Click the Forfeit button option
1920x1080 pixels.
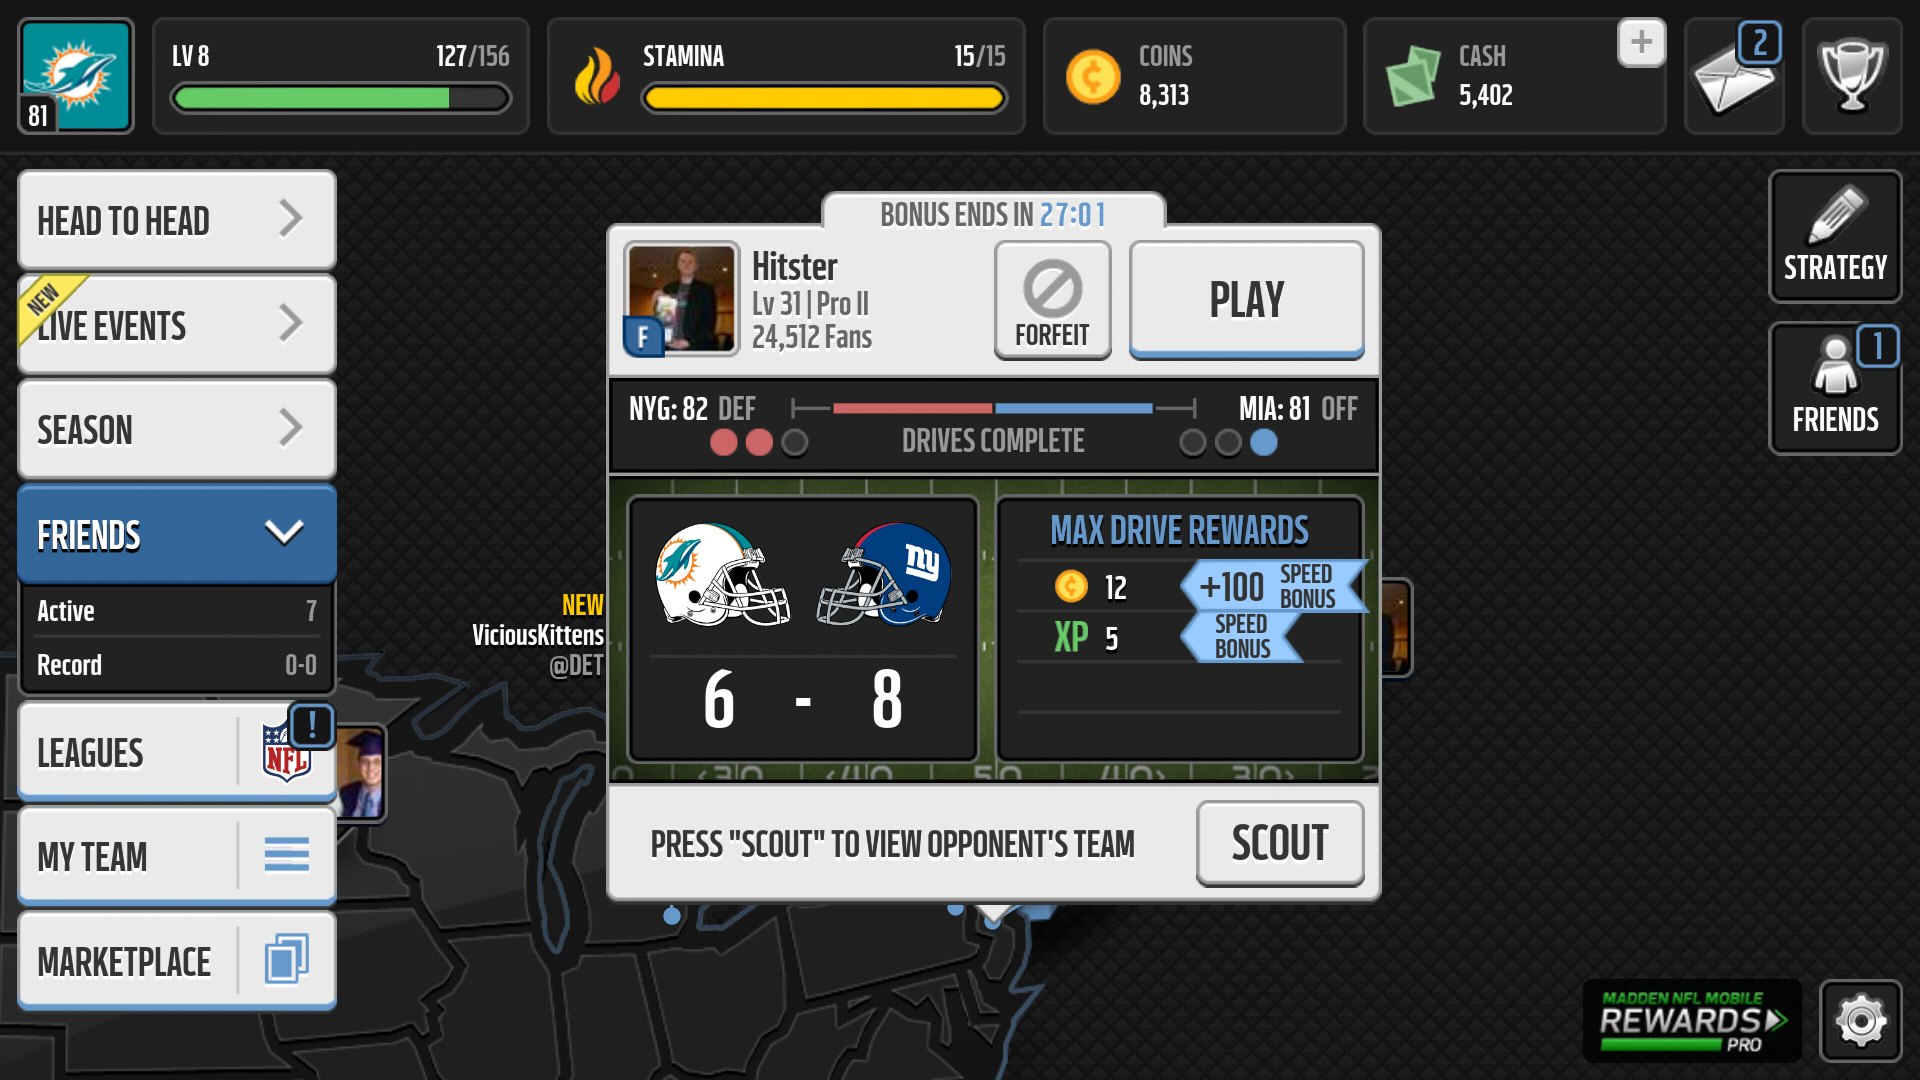point(1052,299)
